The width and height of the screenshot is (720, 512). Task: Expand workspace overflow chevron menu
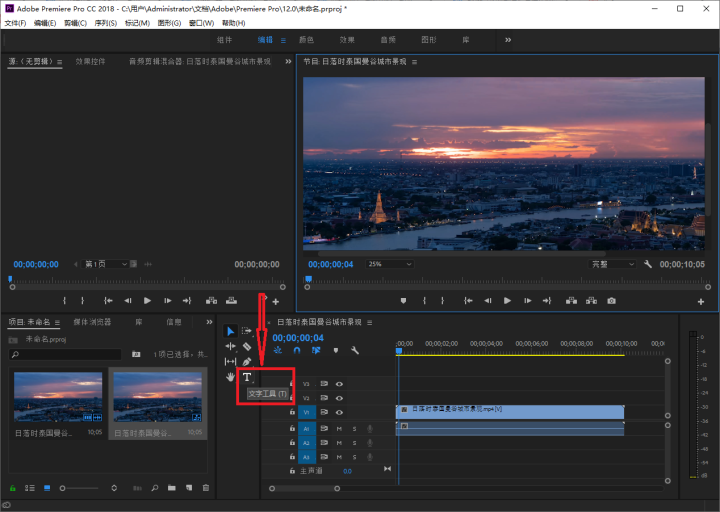[508, 40]
